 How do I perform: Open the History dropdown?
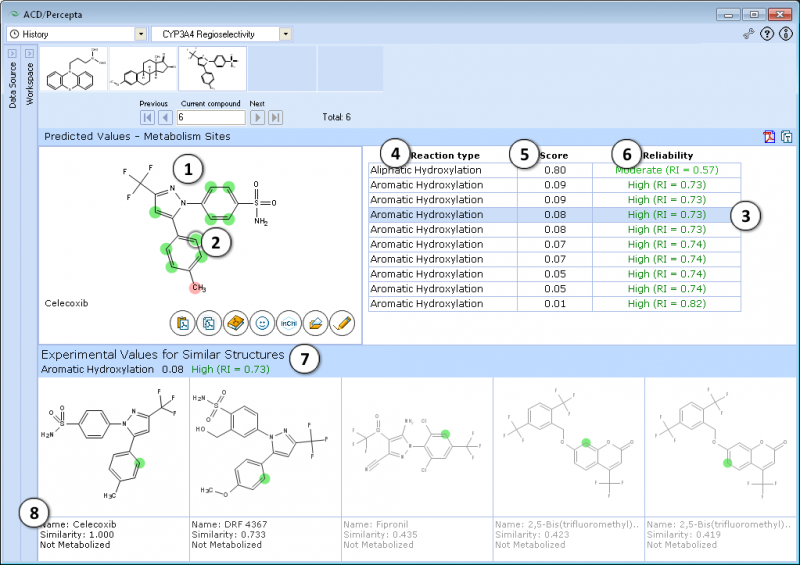pyautogui.click(x=141, y=34)
